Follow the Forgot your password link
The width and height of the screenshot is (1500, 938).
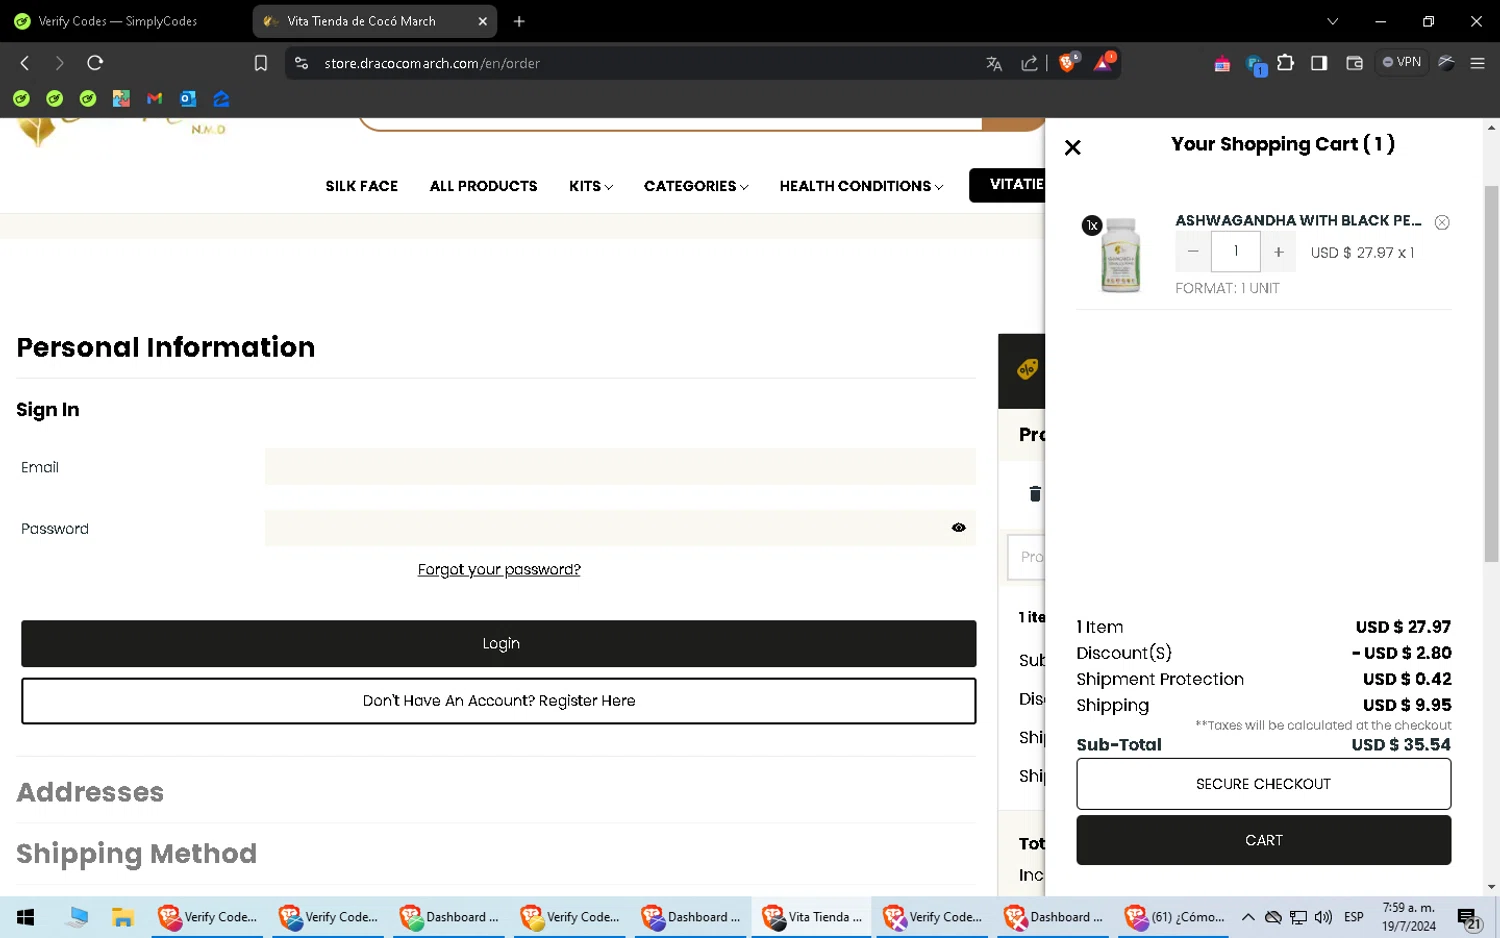499,570
